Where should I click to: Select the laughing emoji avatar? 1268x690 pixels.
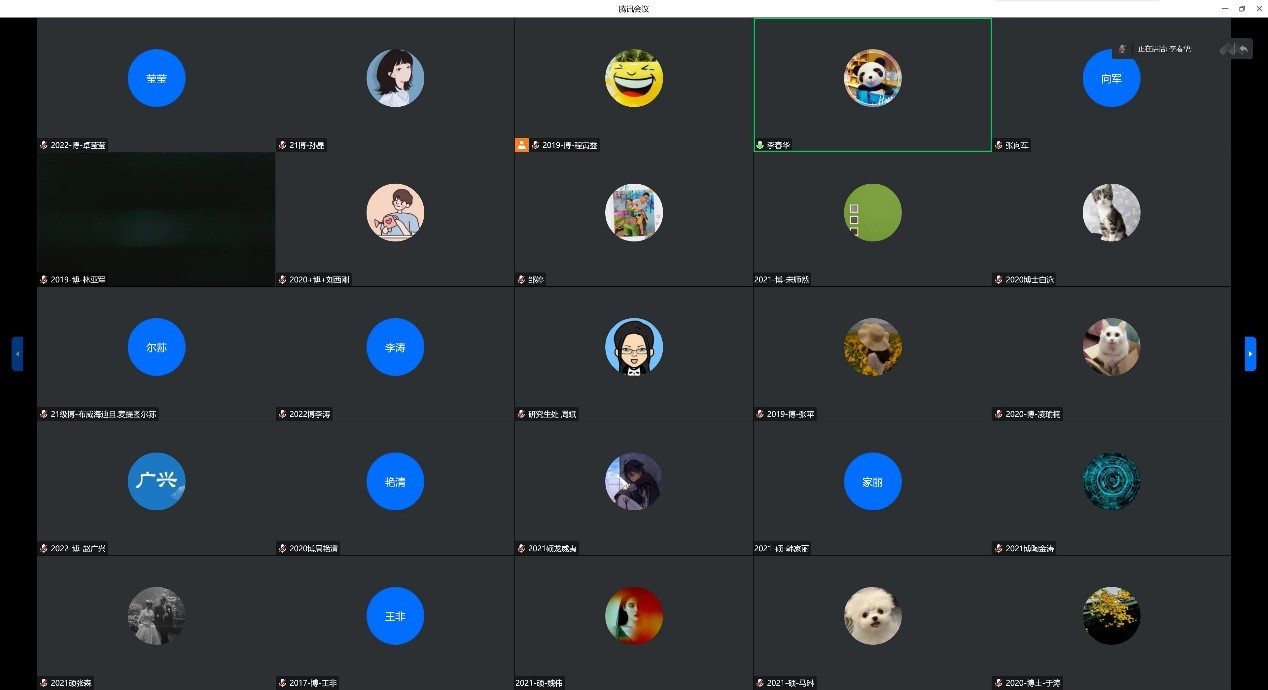click(633, 78)
